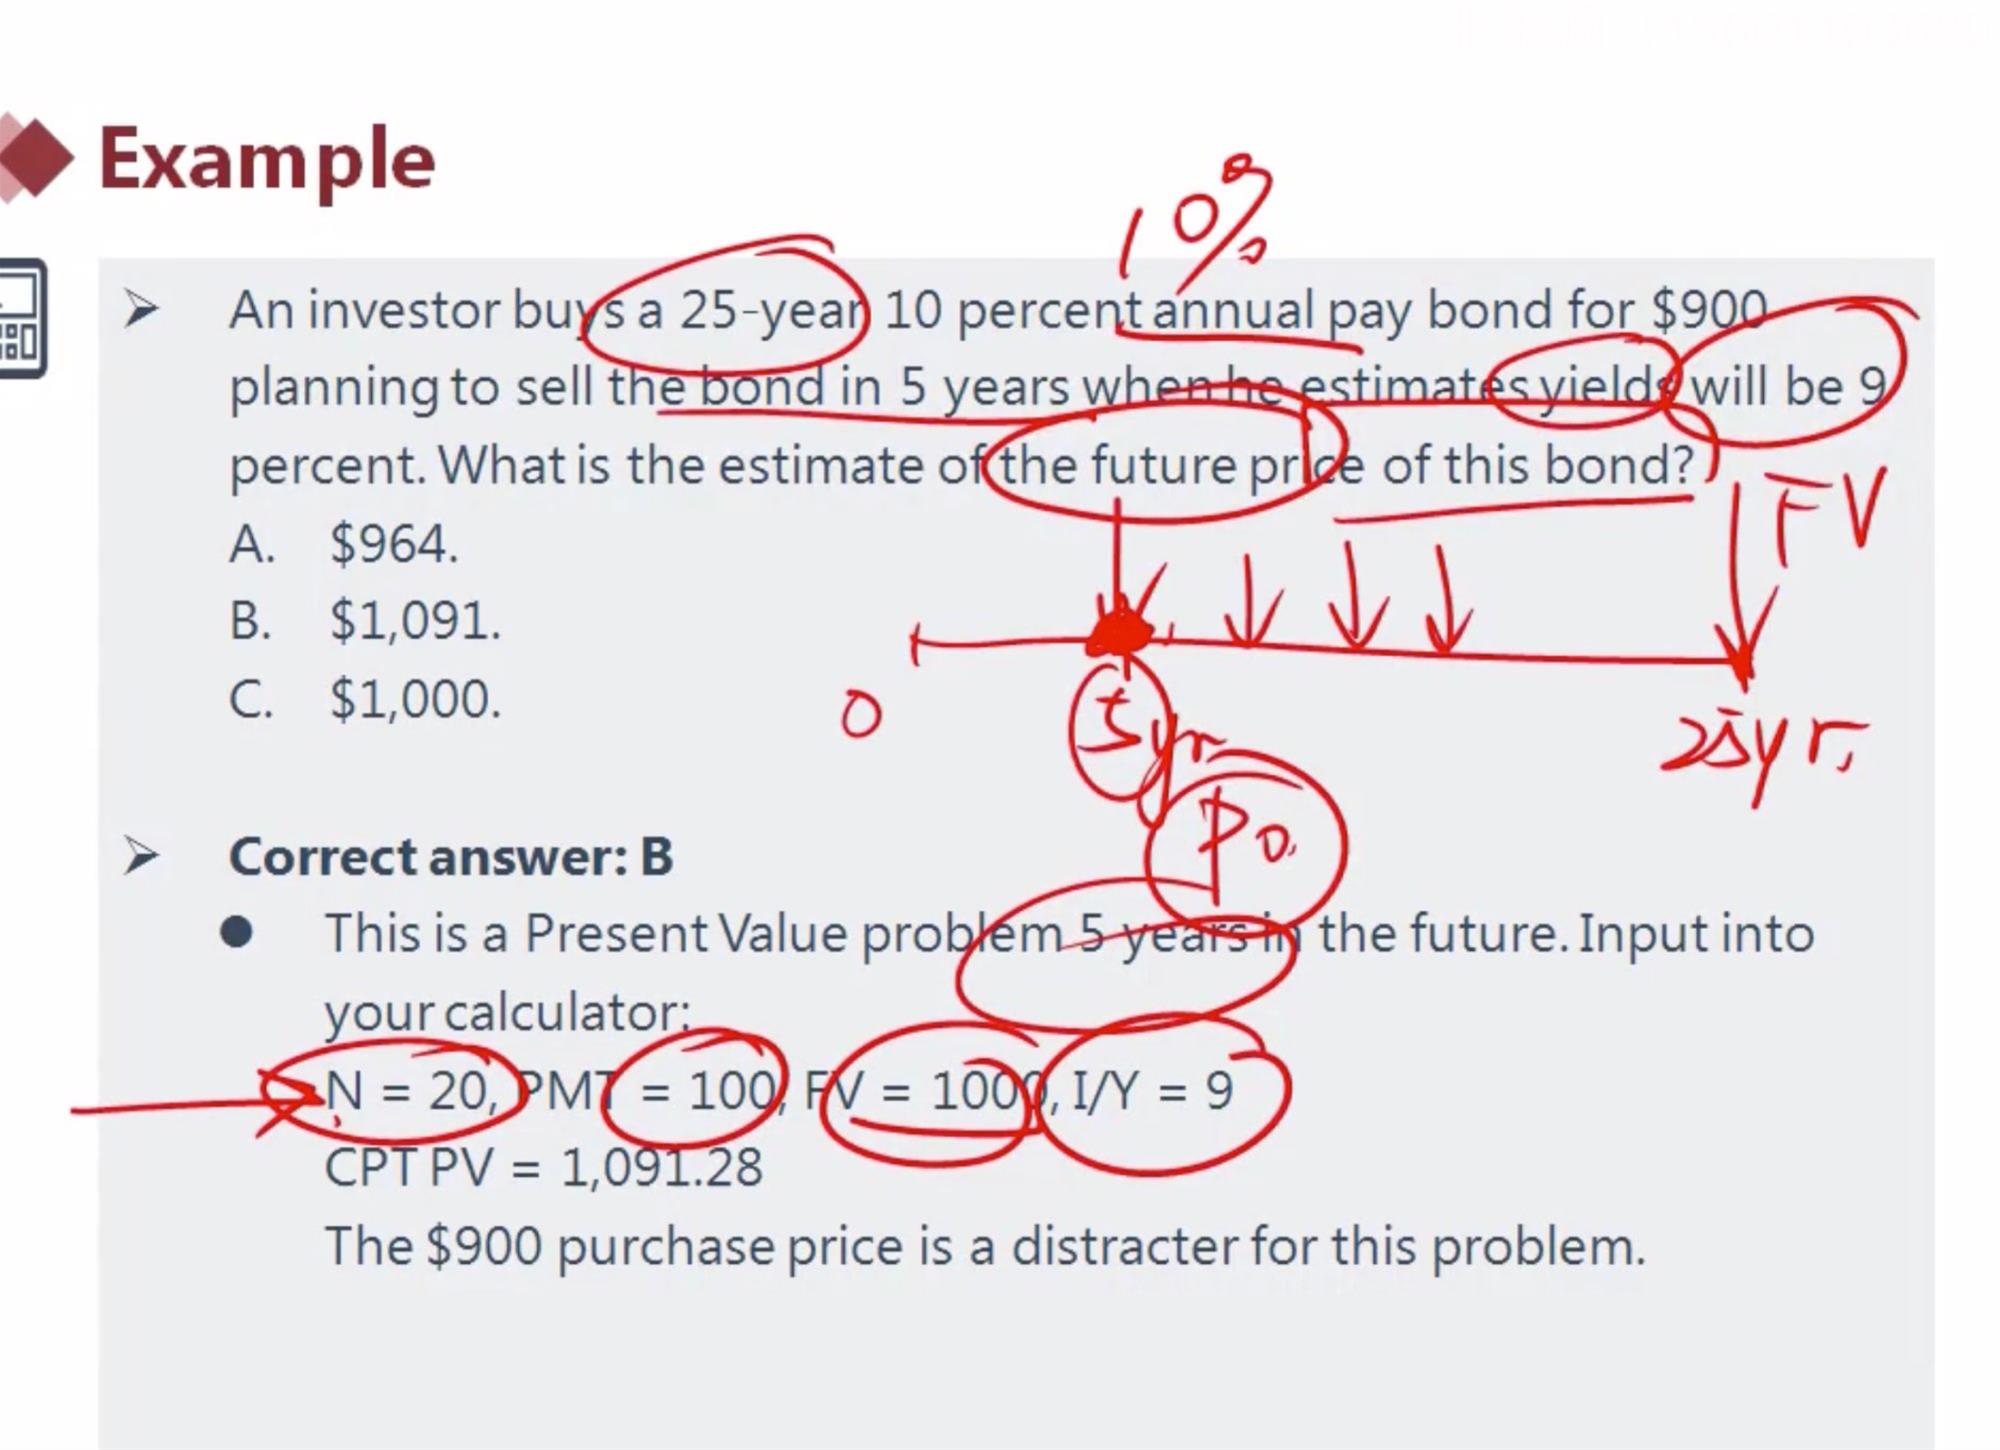Click the round bullet before 'This is a Present Value'
This screenshot has height=1450, width=2000.
click(x=237, y=933)
